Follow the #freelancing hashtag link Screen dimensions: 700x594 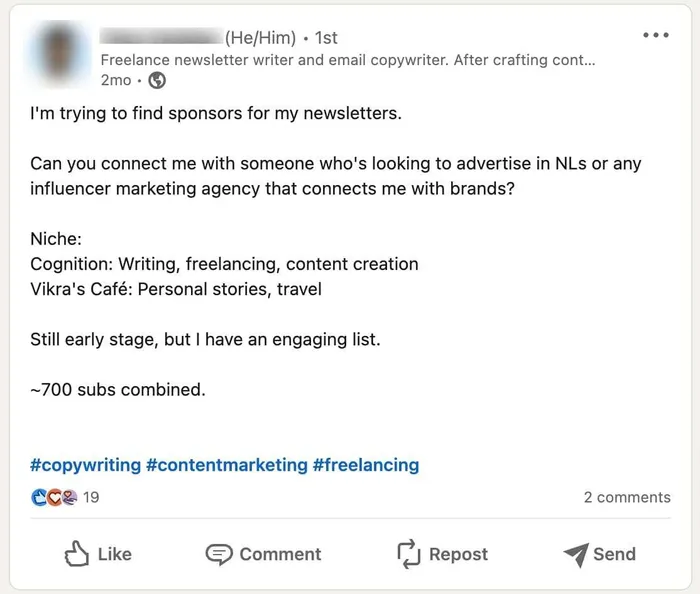click(366, 465)
